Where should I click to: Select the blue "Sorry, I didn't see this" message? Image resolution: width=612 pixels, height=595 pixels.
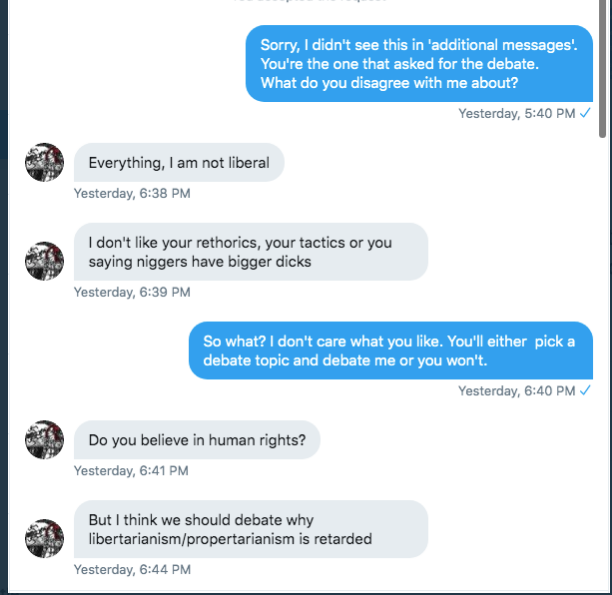point(419,63)
